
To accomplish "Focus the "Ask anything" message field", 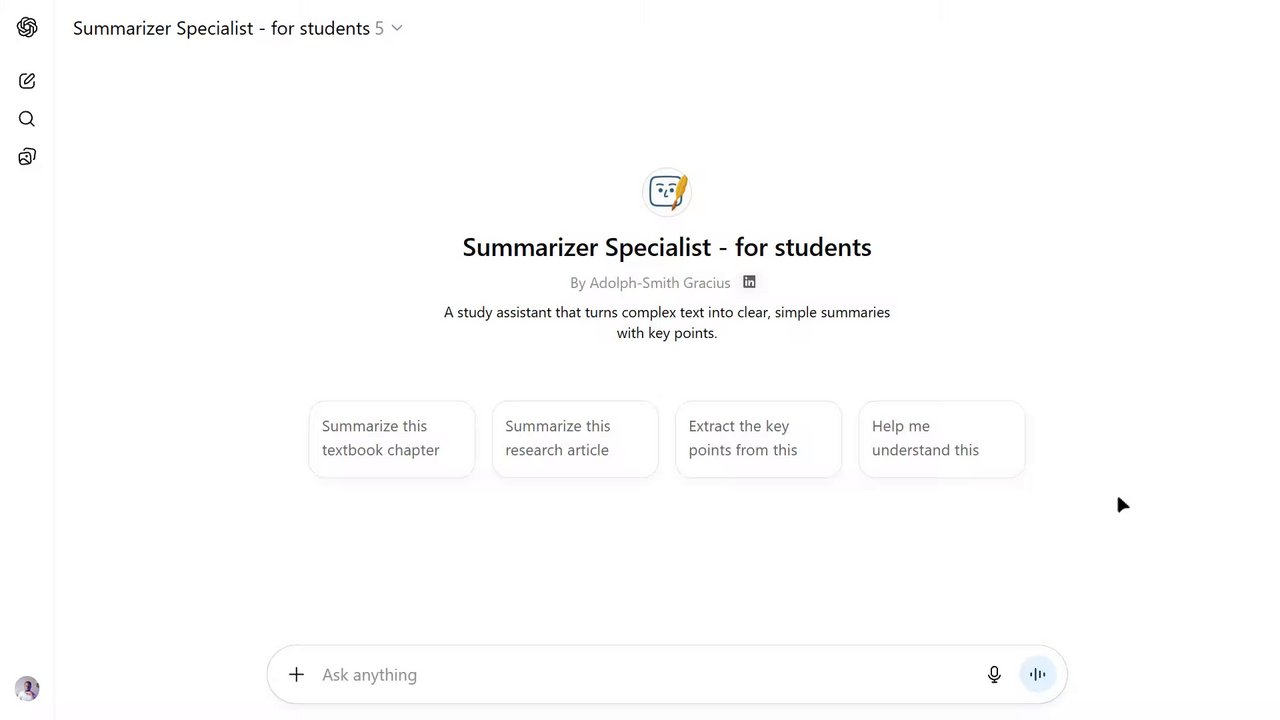I will (640, 675).
